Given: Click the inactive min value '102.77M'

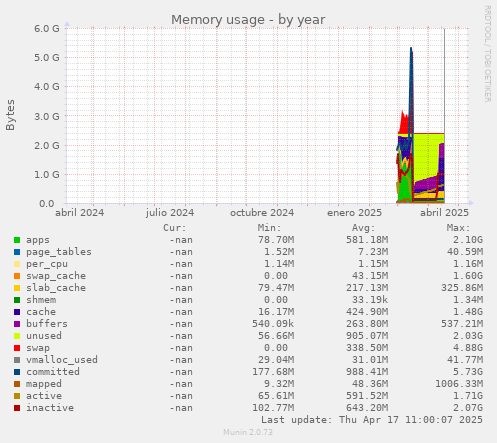Looking at the screenshot, I should 273,408.
